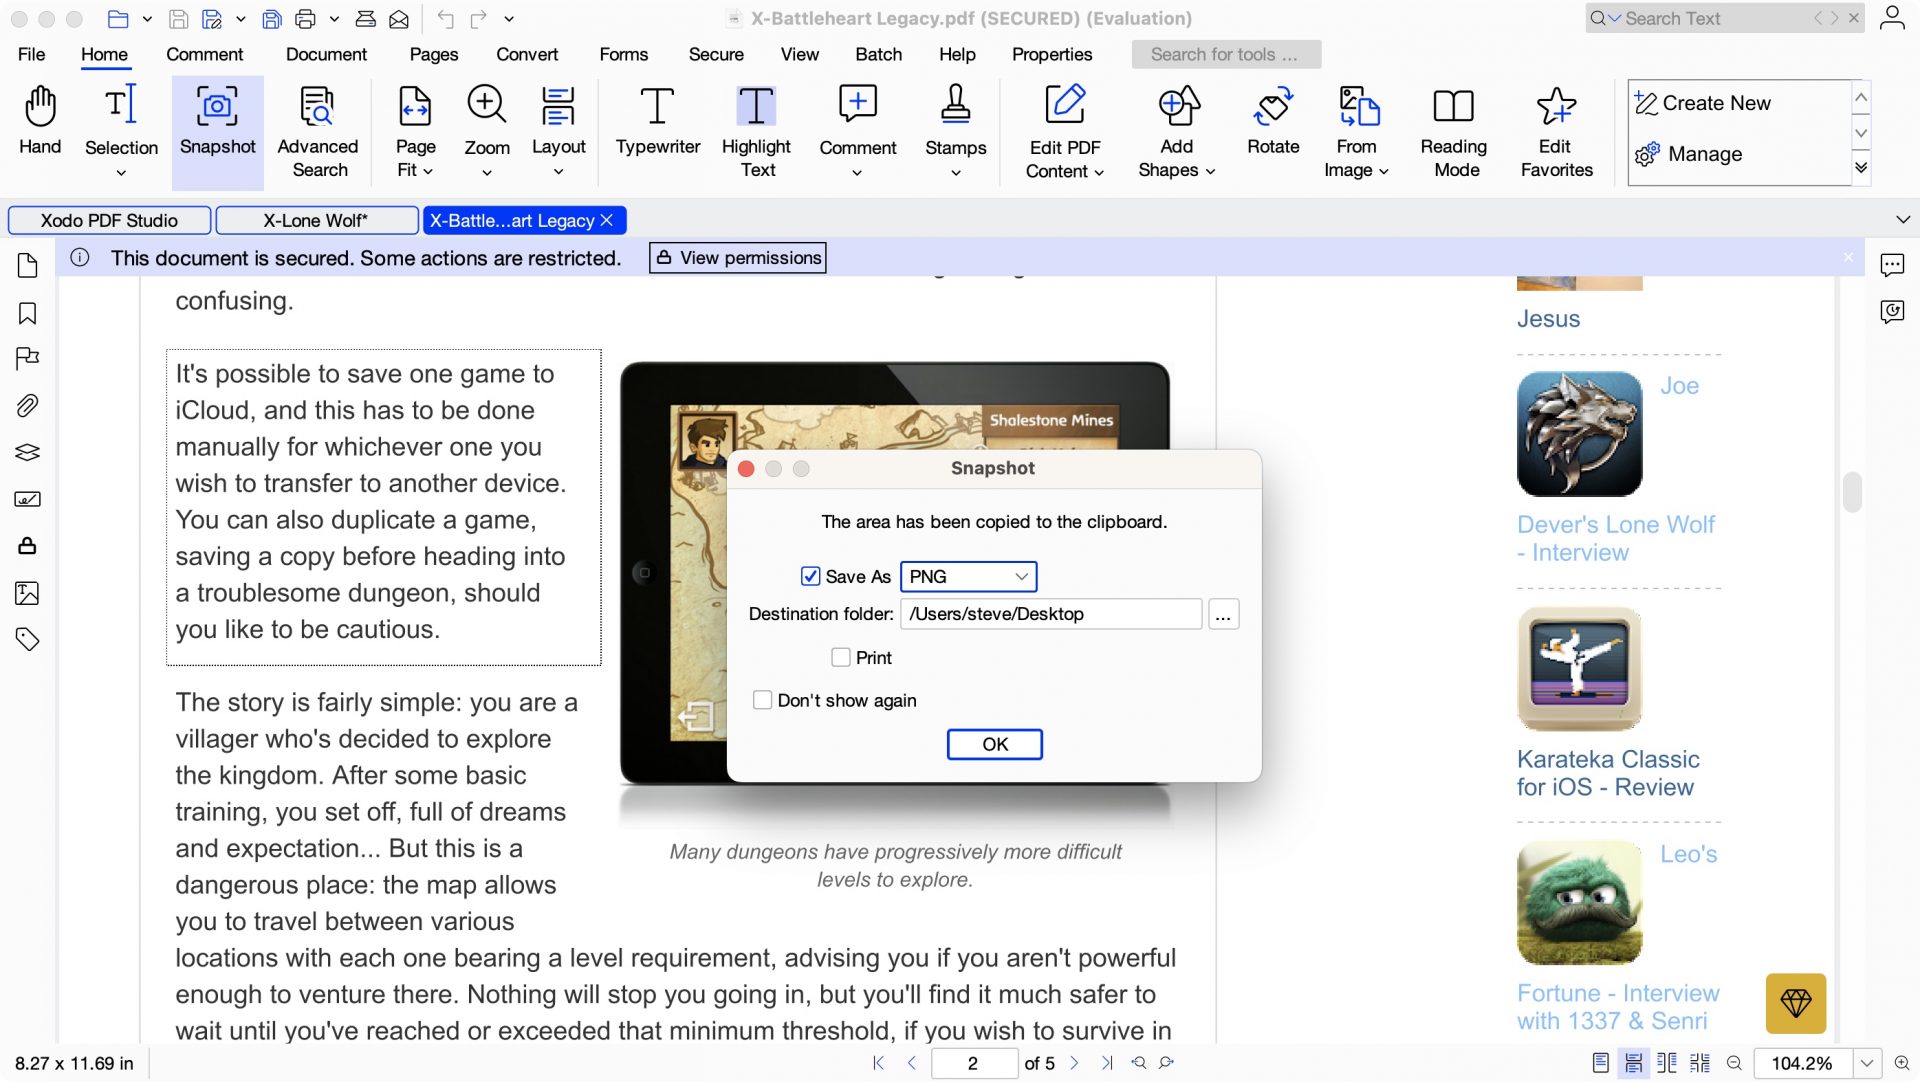Click the Destination folder text field

1050,613
